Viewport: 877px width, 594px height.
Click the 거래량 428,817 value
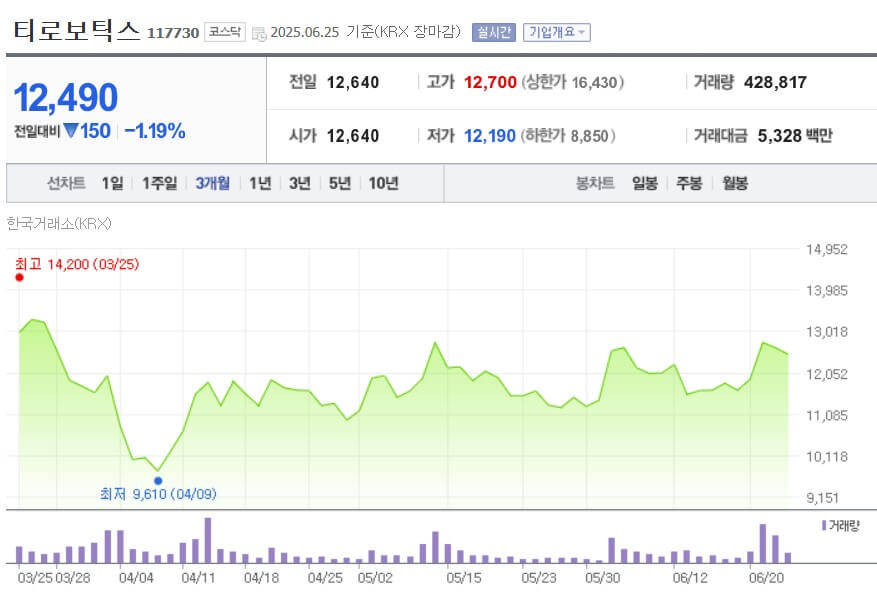pyautogui.click(x=775, y=83)
